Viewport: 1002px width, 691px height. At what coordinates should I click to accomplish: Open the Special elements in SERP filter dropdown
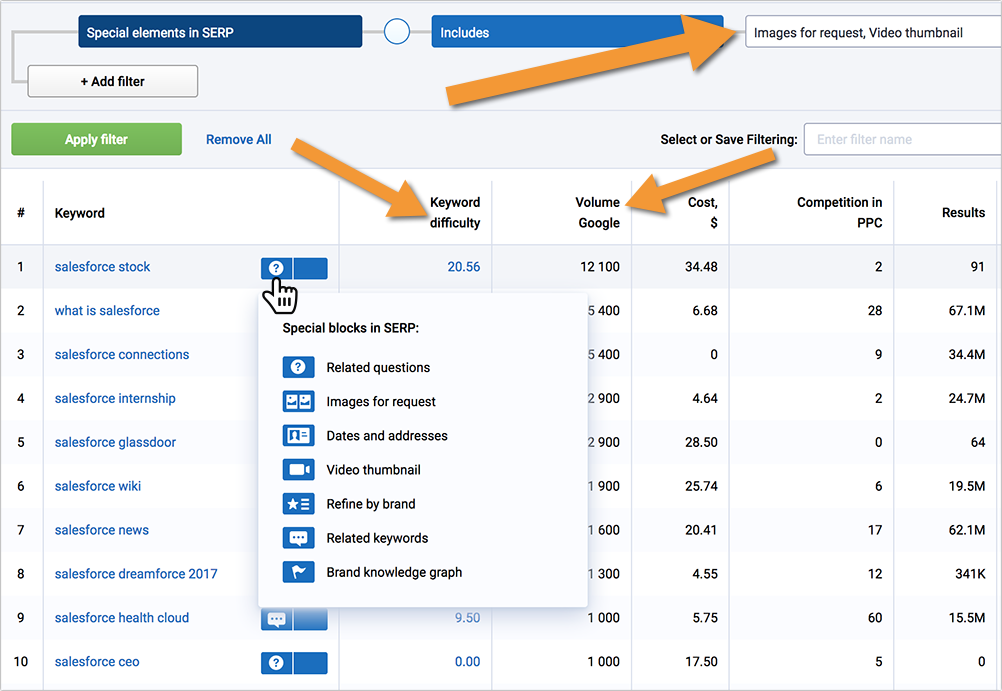(220, 32)
